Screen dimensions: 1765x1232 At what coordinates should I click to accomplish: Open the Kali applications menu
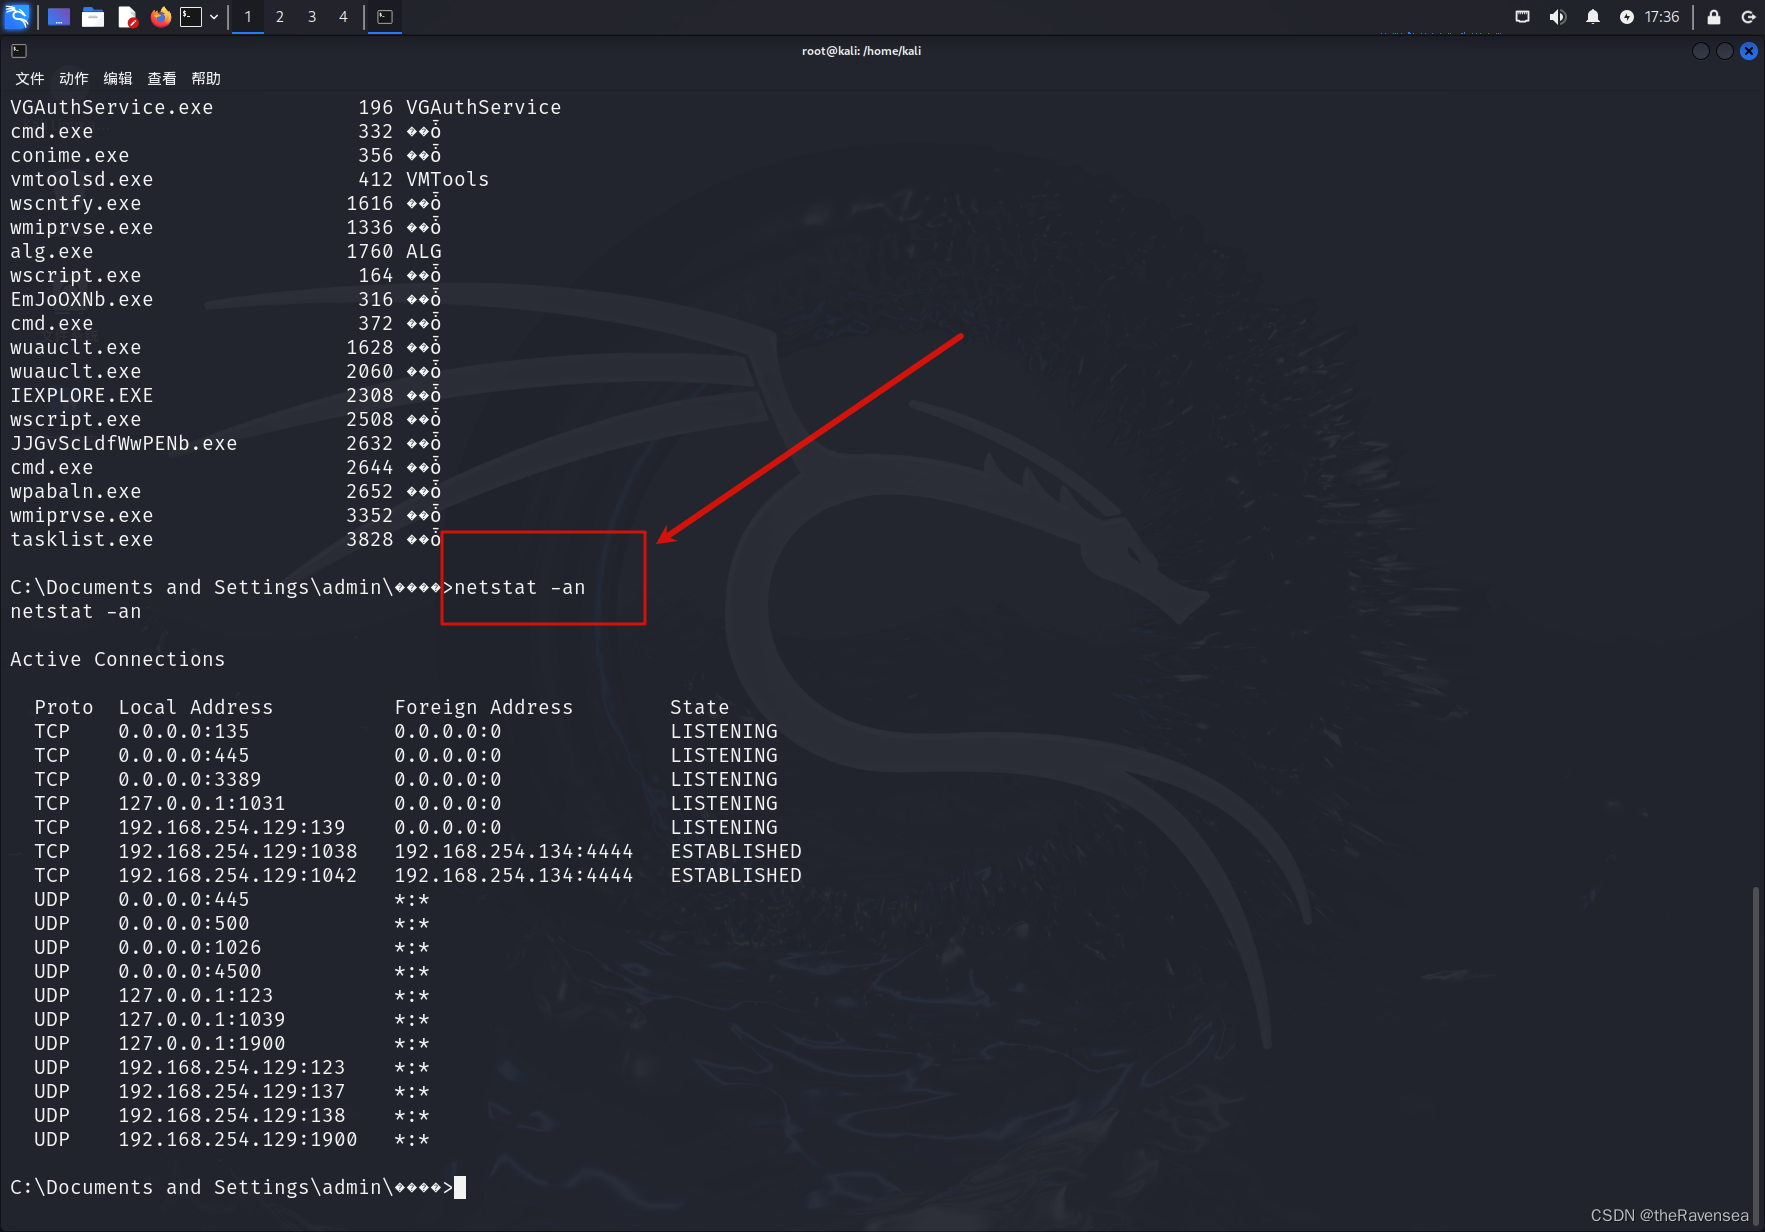click(17, 16)
